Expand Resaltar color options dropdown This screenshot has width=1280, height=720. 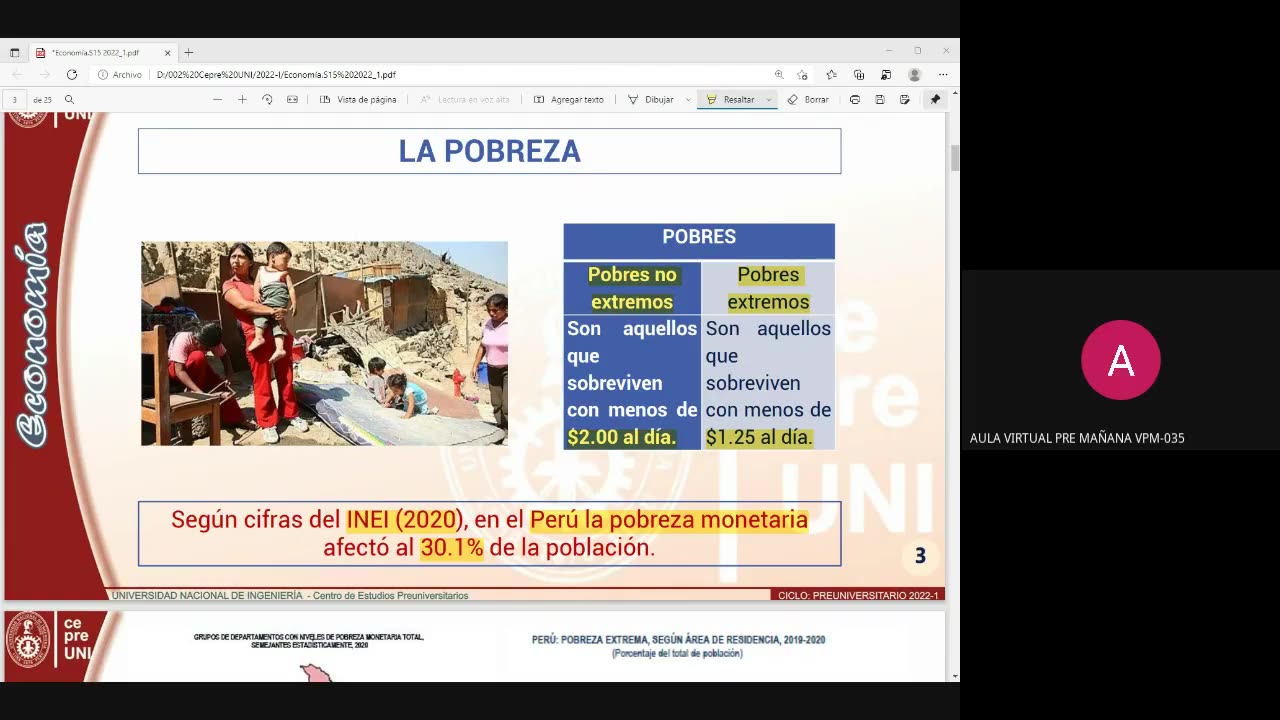pyautogui.click(x=769, y=100)
